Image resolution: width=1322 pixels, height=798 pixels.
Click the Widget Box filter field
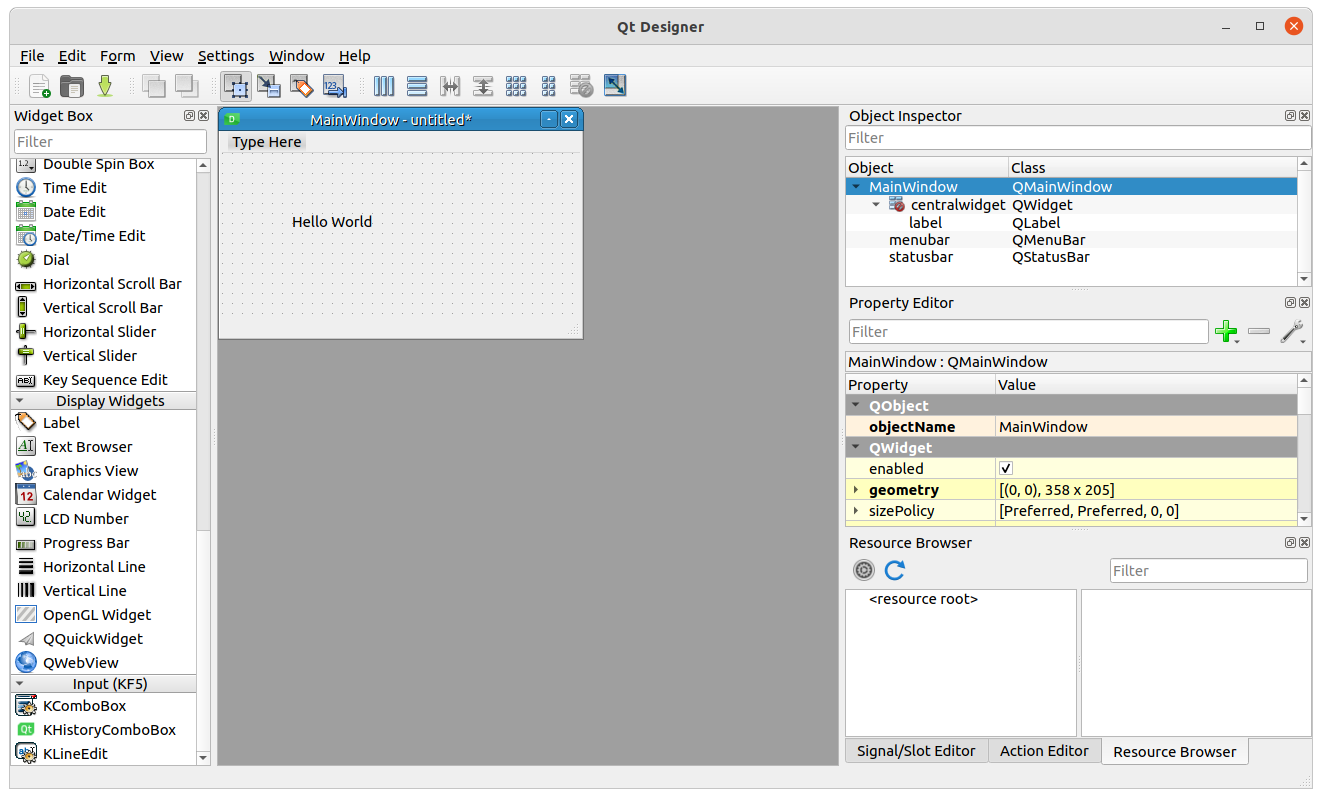pyautogui.click(x=110, y=142)
